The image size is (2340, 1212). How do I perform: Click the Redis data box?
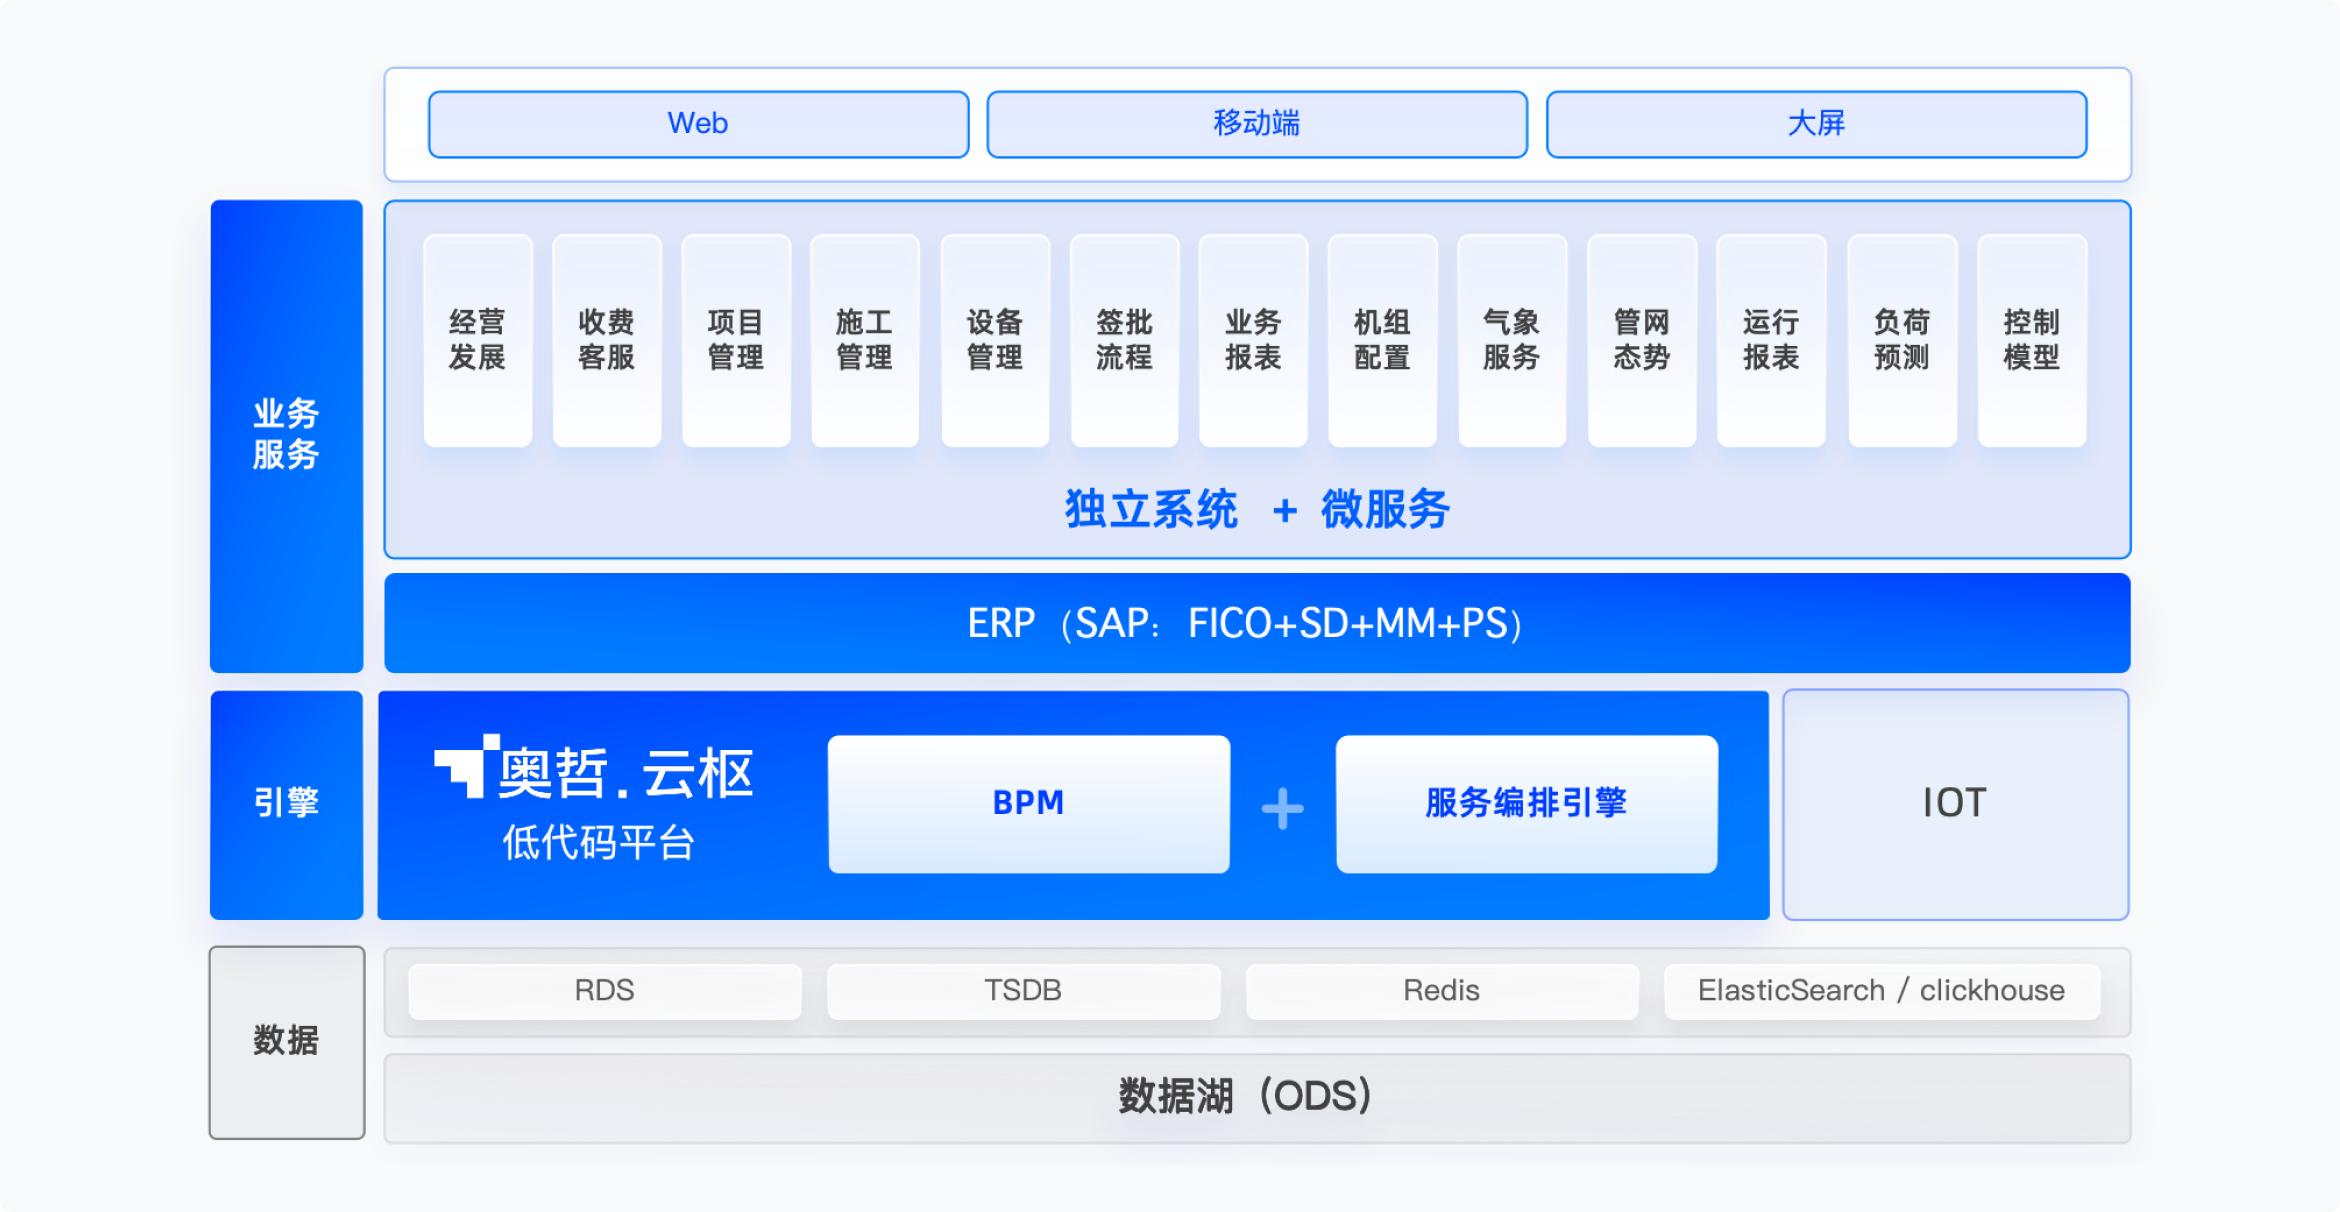pos(1442,991)
